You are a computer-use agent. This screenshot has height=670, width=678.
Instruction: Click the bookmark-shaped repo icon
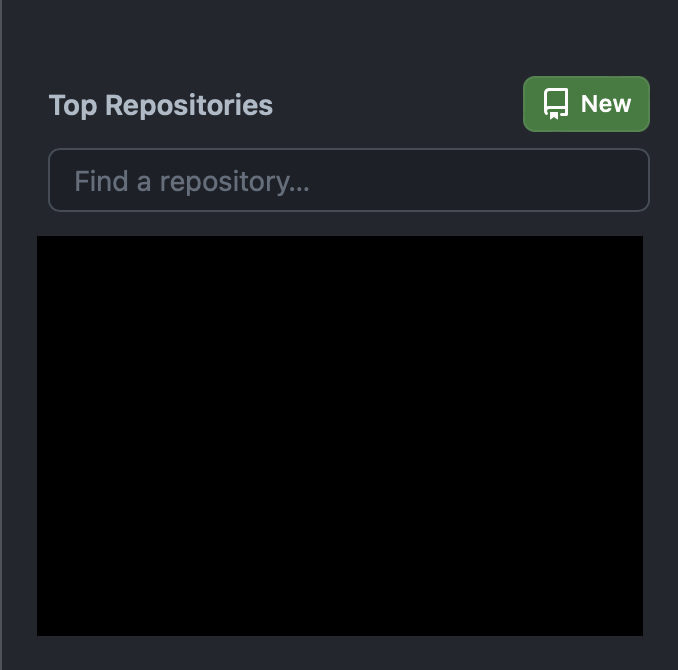556,104
